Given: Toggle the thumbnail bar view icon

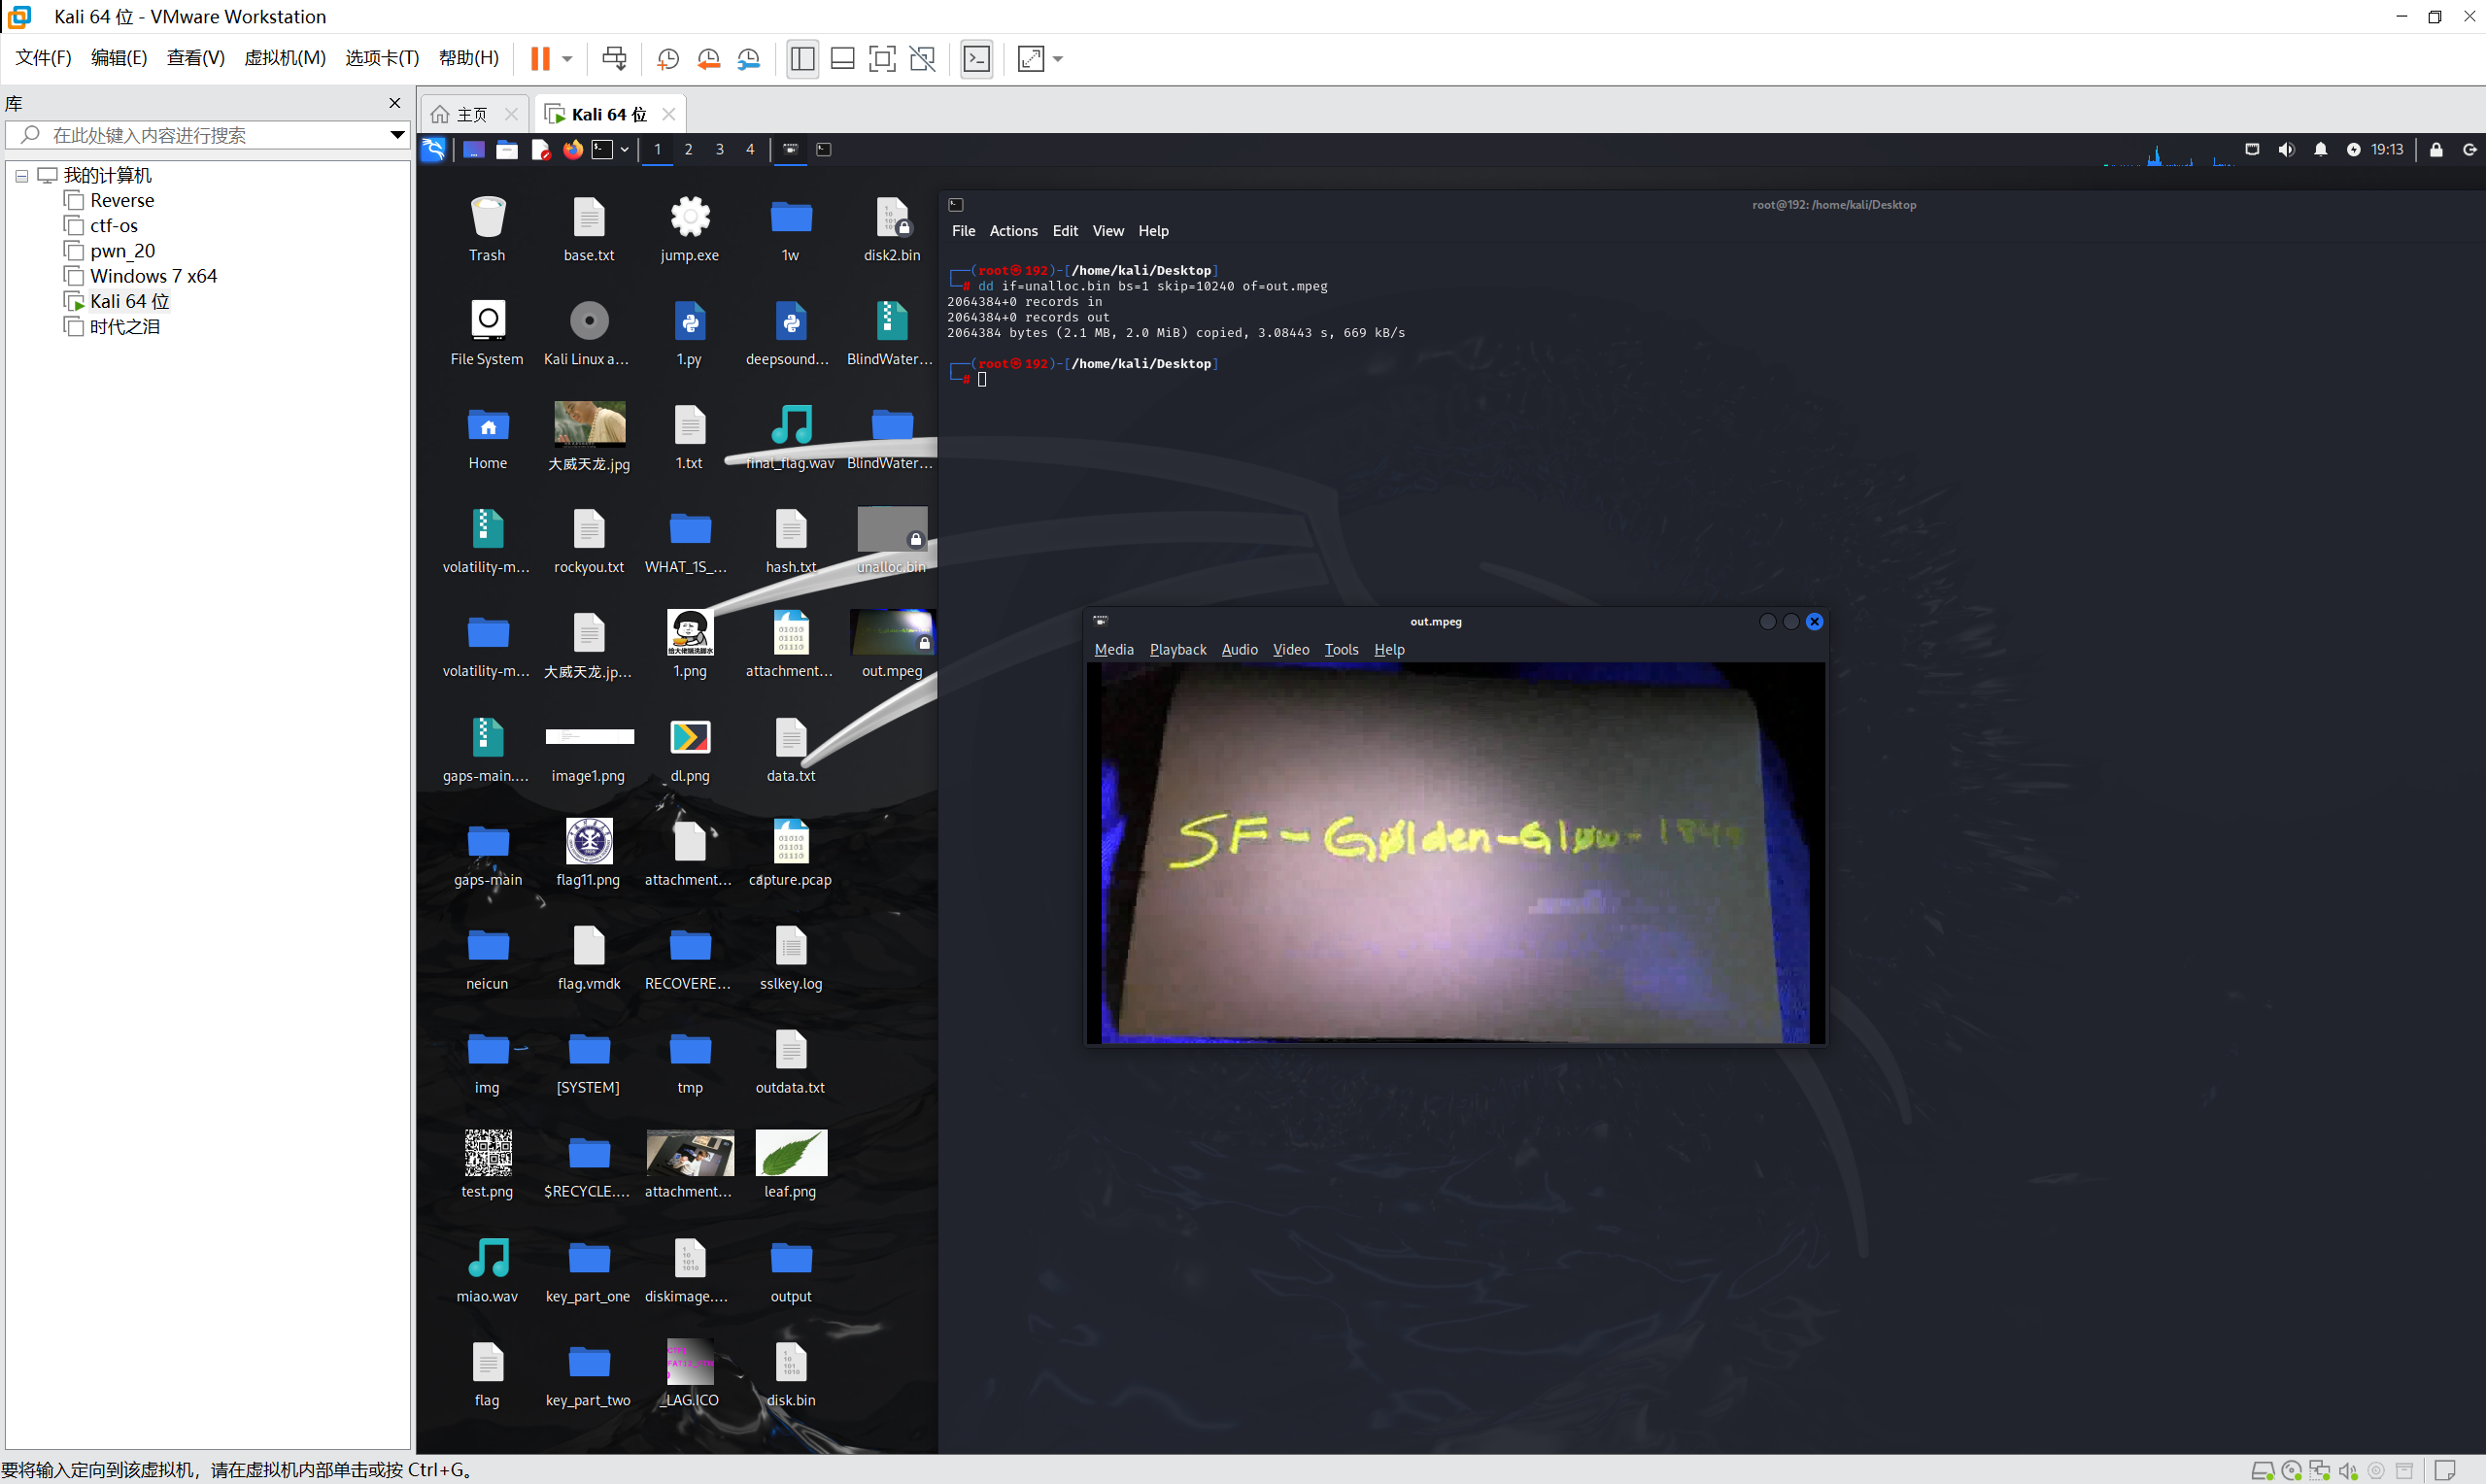Looking at the screenshot, I should click(843, 59).
